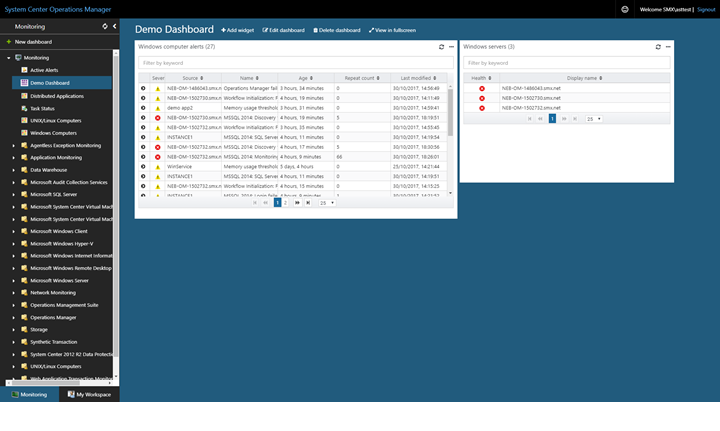Expand details of demo app2 alert row
The width and height of the screenshot is (720, 431).
[143, 108]
